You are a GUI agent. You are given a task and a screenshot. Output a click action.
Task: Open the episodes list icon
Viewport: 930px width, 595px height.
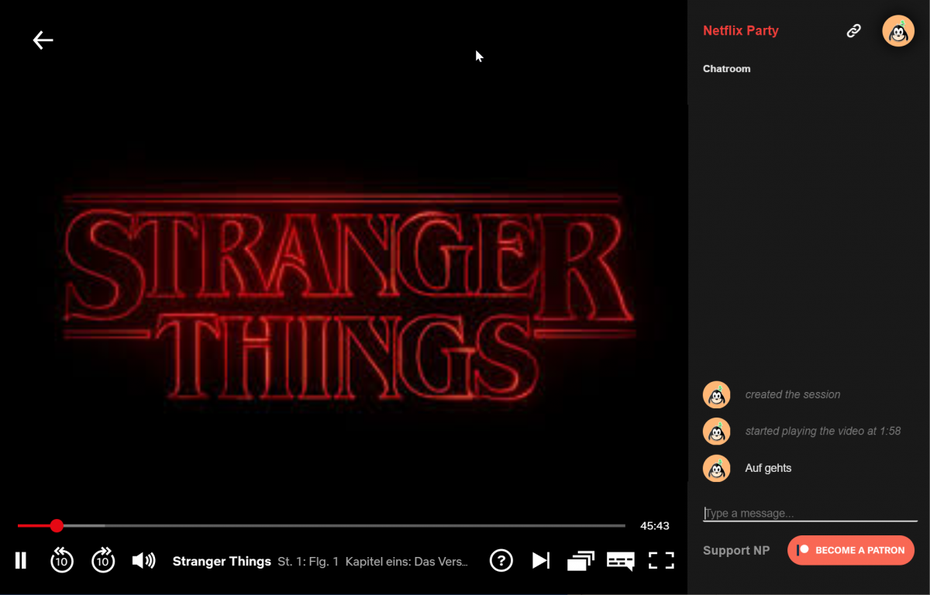click(x=581, y=561)
